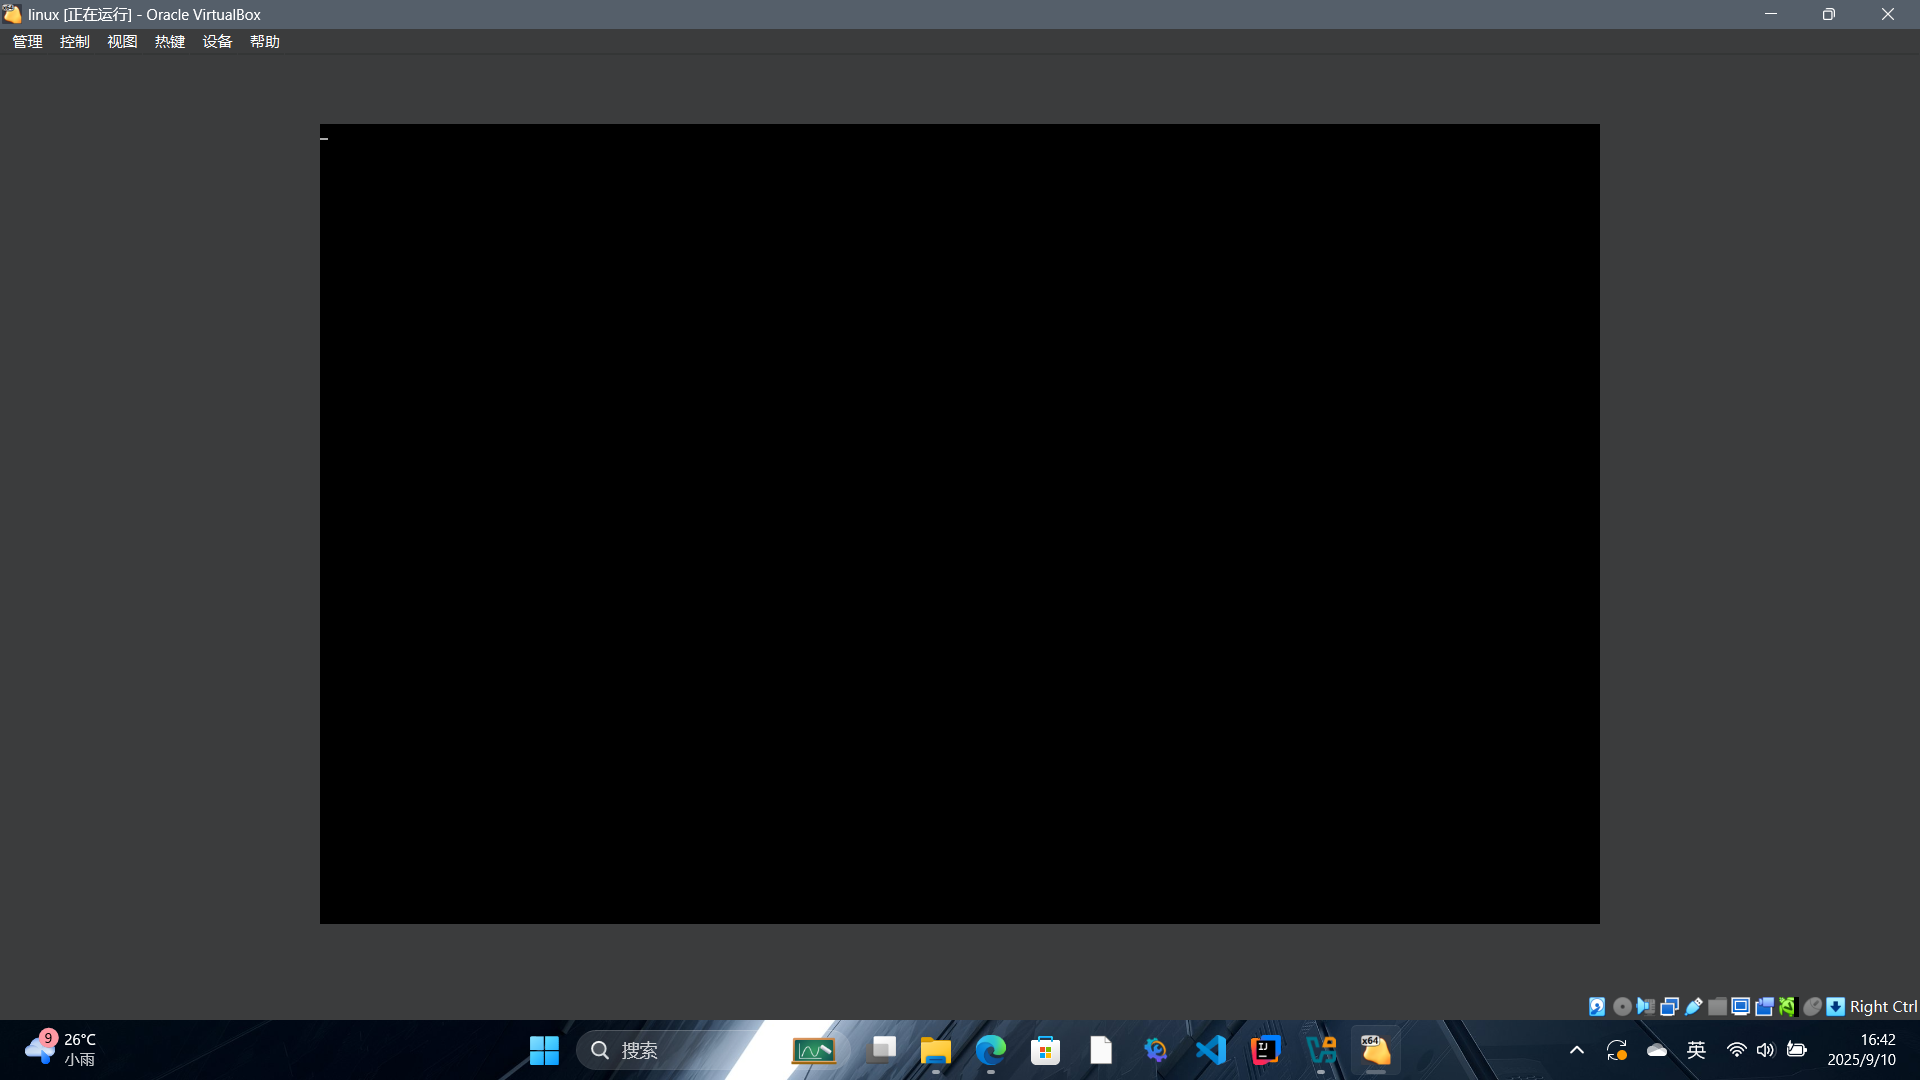The height and width of the screenshot is (1080, 1920).
Task: Click the shared folders status icon
Action: pos(1717,1007)
